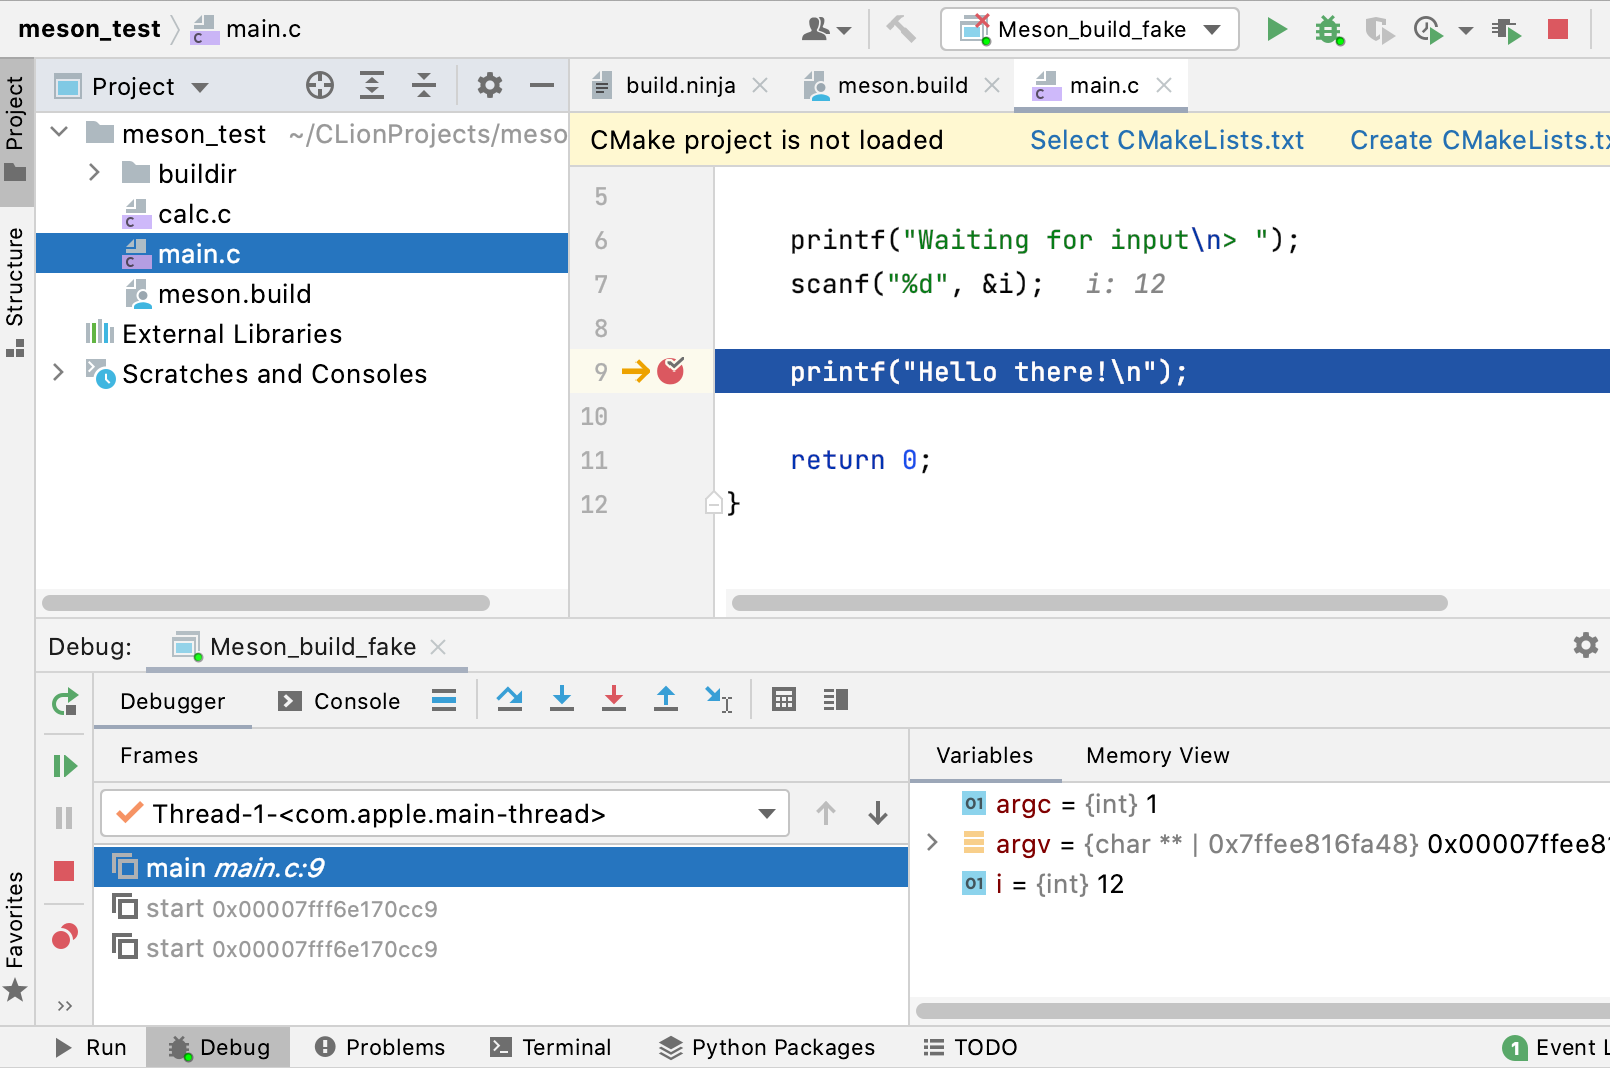Stop the running debug session

(64, 871)
